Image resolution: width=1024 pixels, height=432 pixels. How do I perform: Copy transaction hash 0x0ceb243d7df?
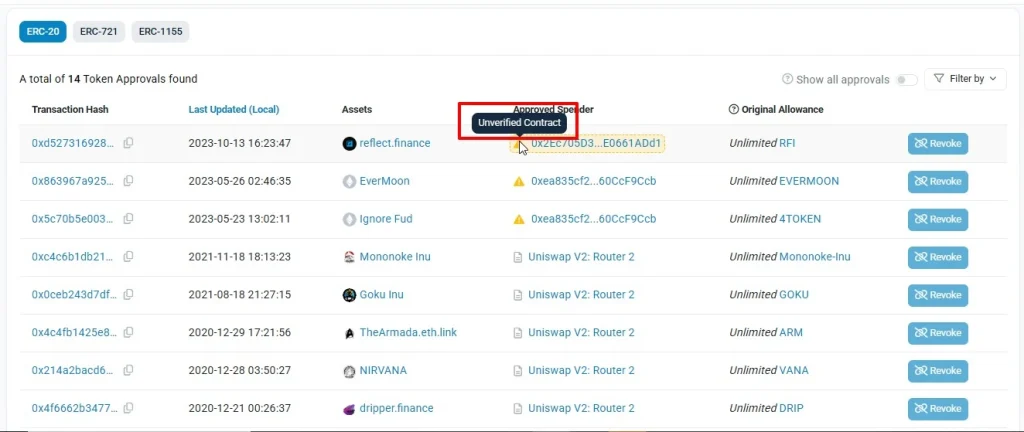pyautogui.click(x=129, y=294)
